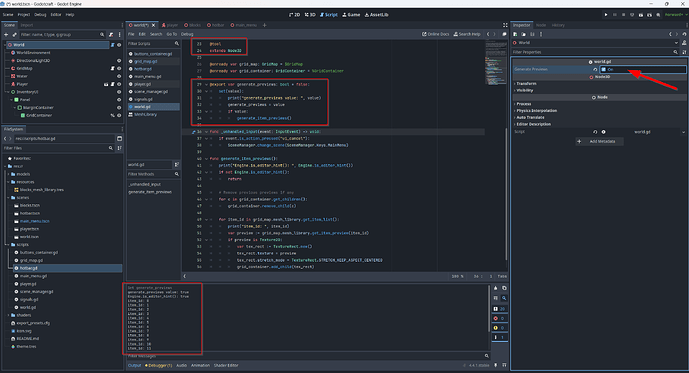Screen dimensions: 689x373
Task: Switch to the Node tab
Action: [541, 25]
